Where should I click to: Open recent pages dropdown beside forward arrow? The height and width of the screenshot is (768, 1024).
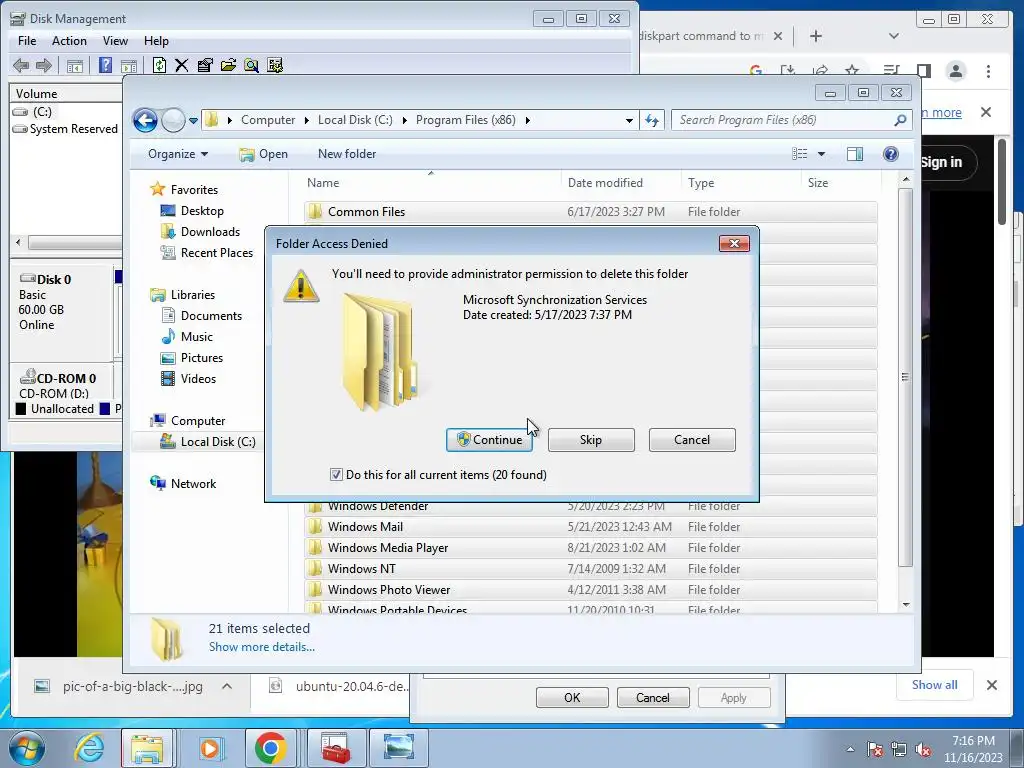click(193, 120)
